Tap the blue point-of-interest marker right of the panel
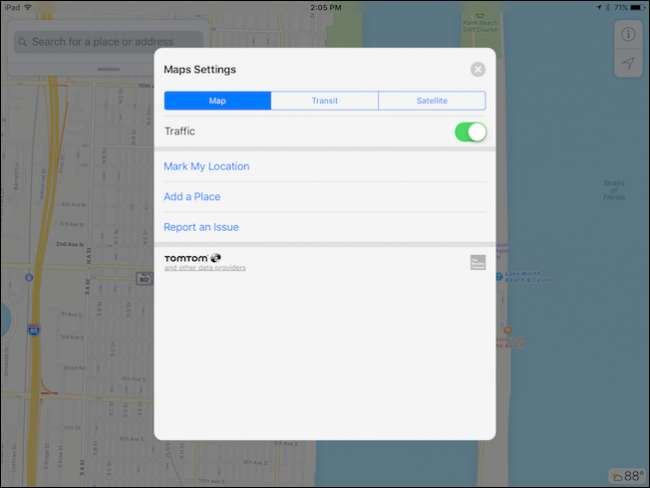 point(500,276)
